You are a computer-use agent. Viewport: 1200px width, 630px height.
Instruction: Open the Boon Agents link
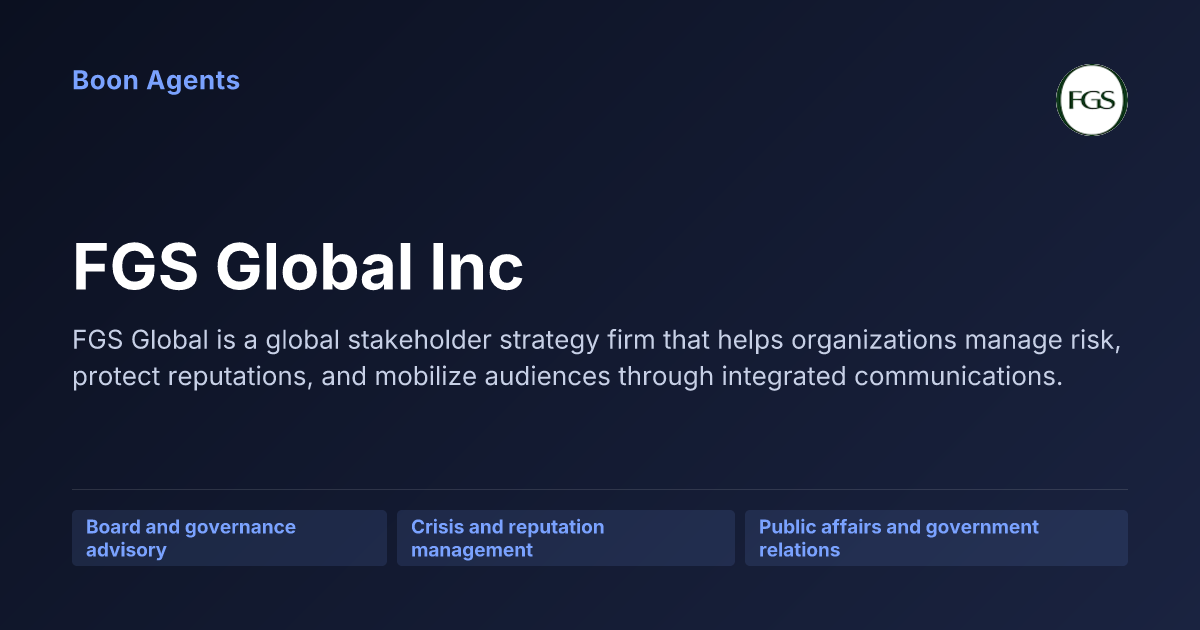[x=156, y=80]
